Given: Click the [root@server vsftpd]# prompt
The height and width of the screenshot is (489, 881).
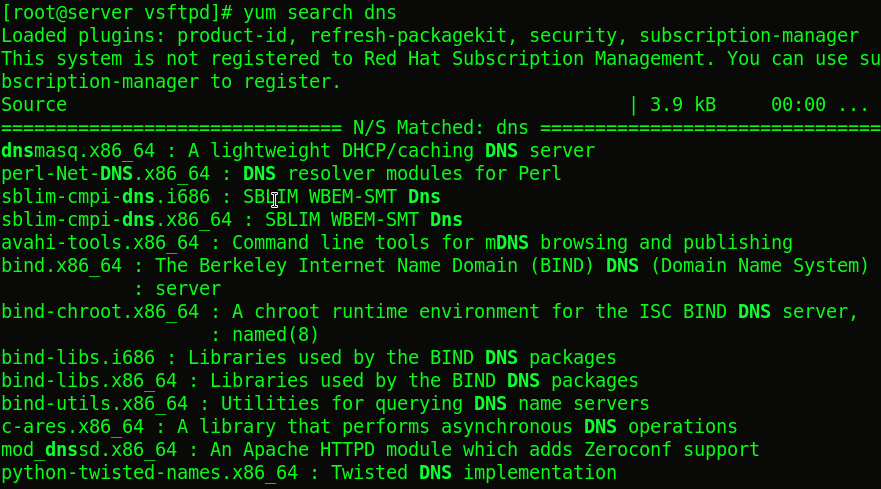Looking at the screenshot, I should coord(117,12).
